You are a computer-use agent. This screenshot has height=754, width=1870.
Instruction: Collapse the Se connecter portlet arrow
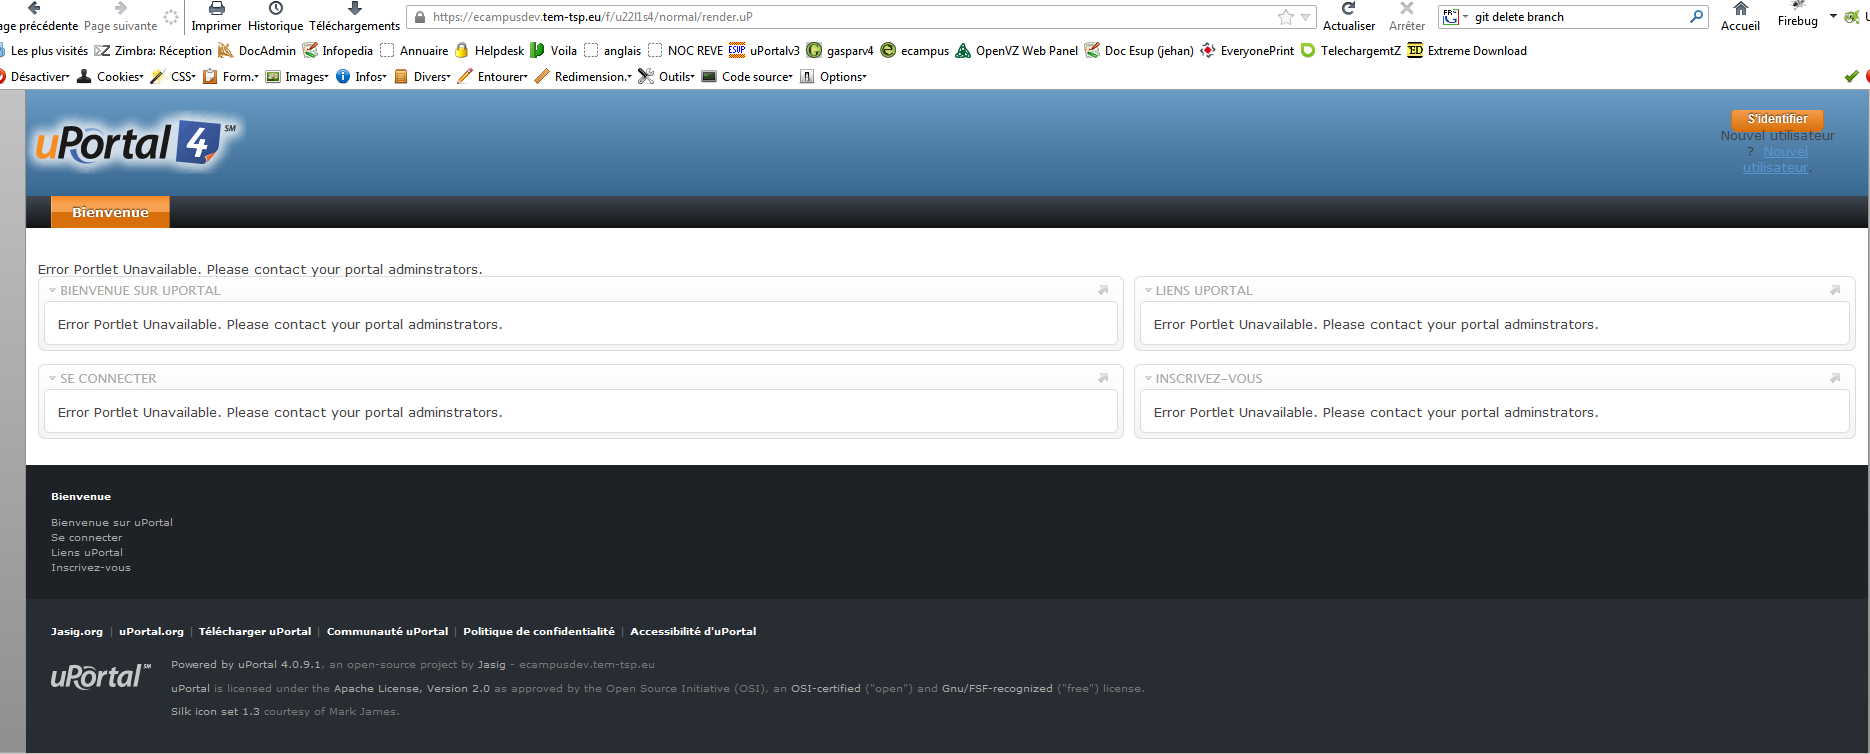(53, 379)
